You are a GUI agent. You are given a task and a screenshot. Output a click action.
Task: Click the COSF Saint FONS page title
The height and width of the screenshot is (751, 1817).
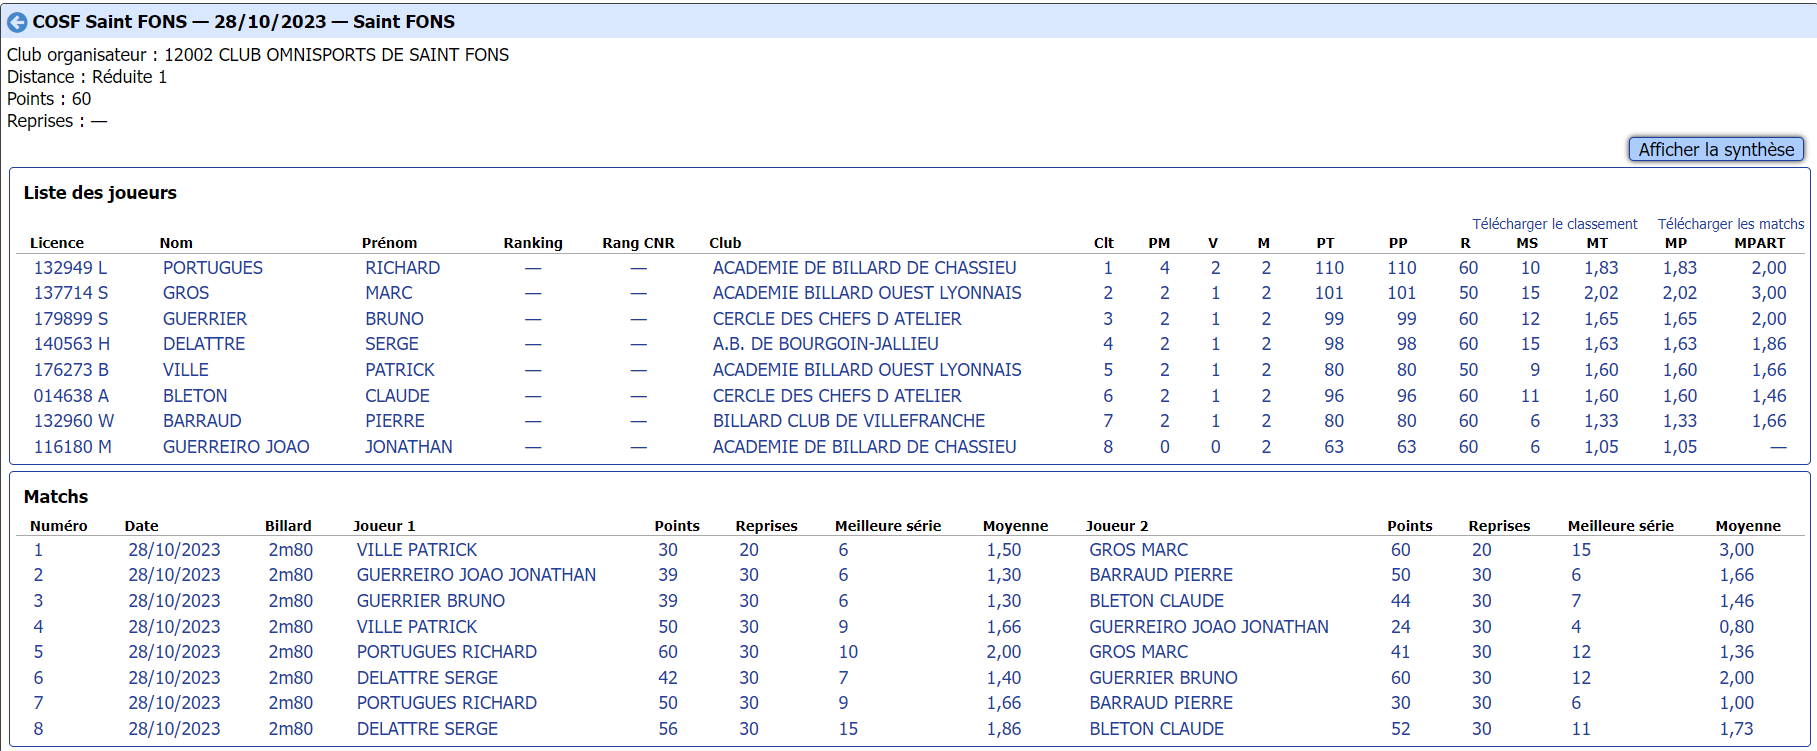point(244,22)
